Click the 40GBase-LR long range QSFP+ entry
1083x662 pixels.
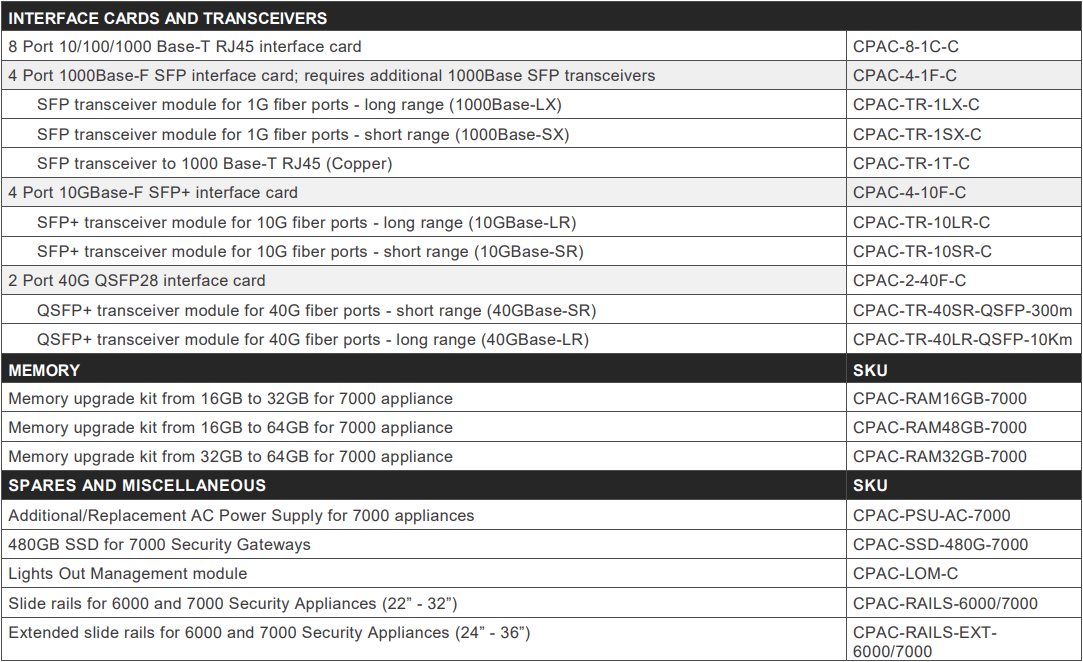313,340
